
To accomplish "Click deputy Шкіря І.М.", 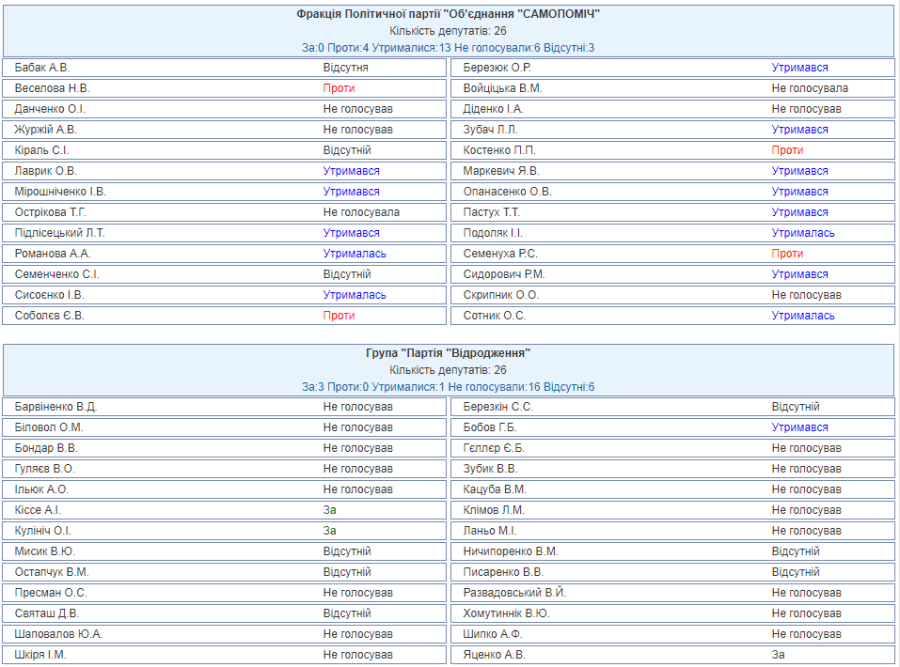I will [x=42, y=655].
